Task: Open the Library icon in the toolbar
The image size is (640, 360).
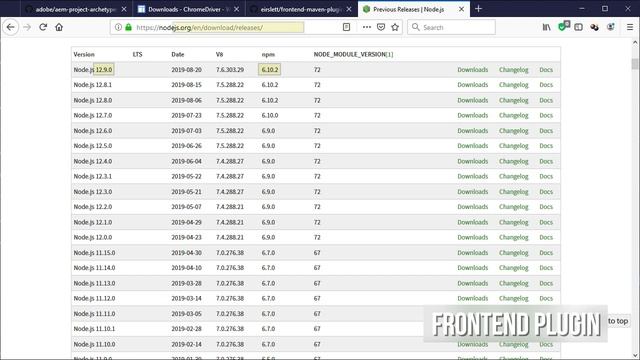Action: pyautogui.click(x=546, y=27)
